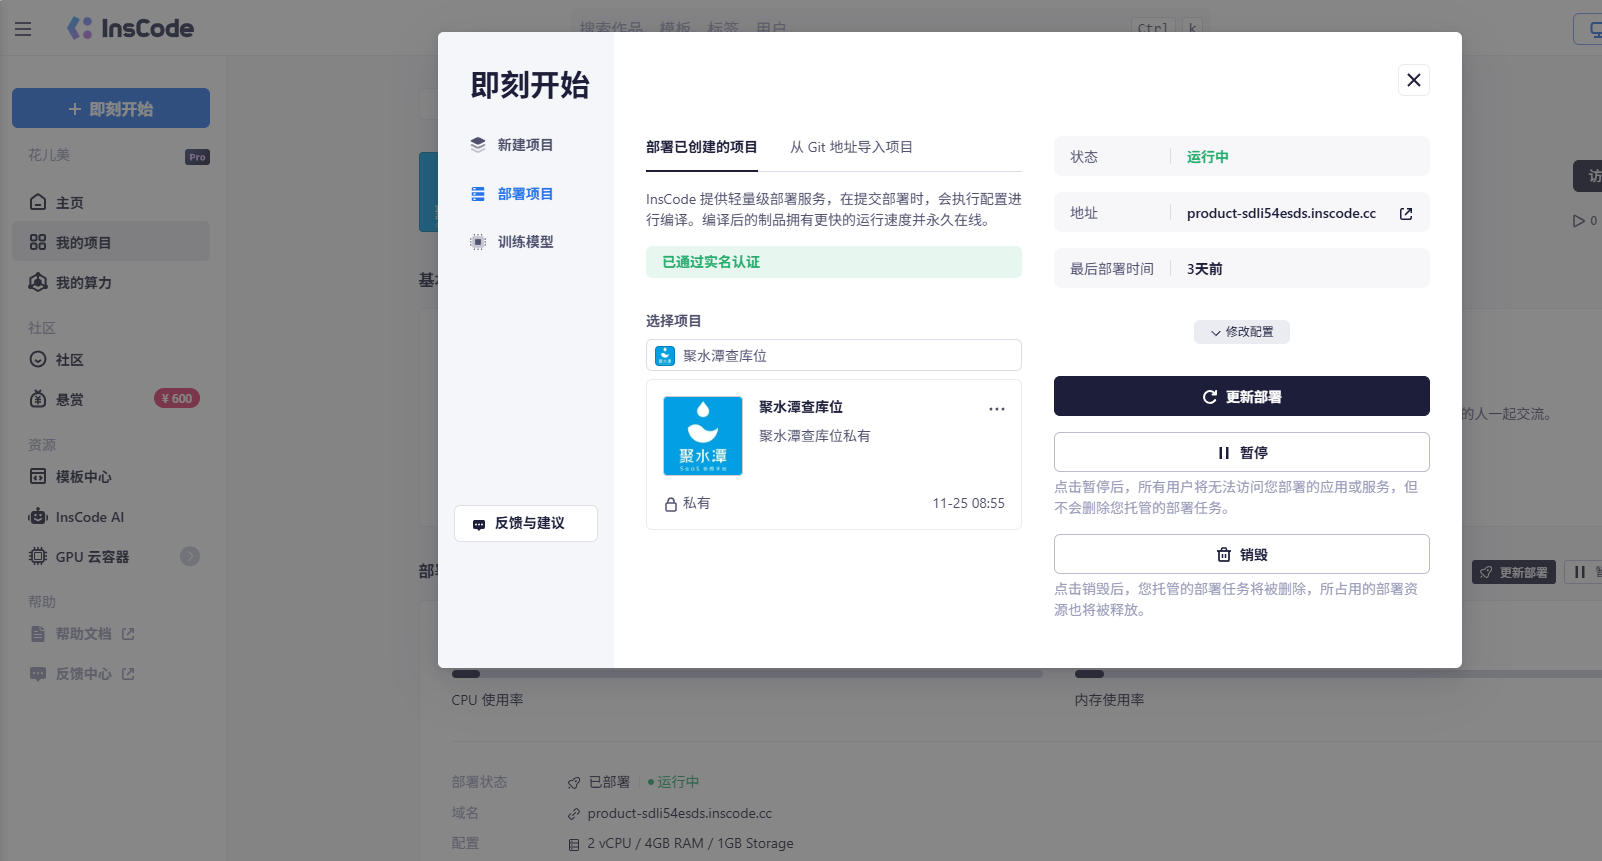The image size is (1602, 861).
Task: Open 我的算力 in the sidebar
Action: [x=111, y=282]
